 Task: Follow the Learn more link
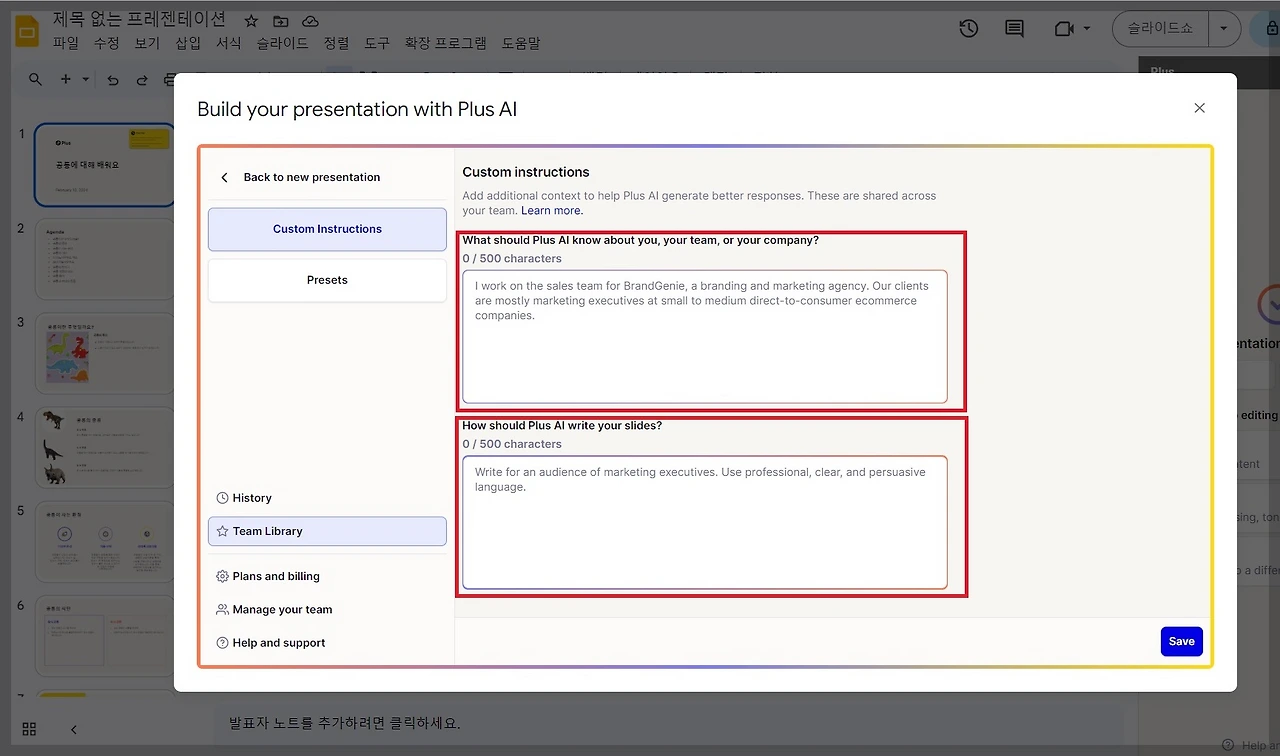tap(552, 211)
